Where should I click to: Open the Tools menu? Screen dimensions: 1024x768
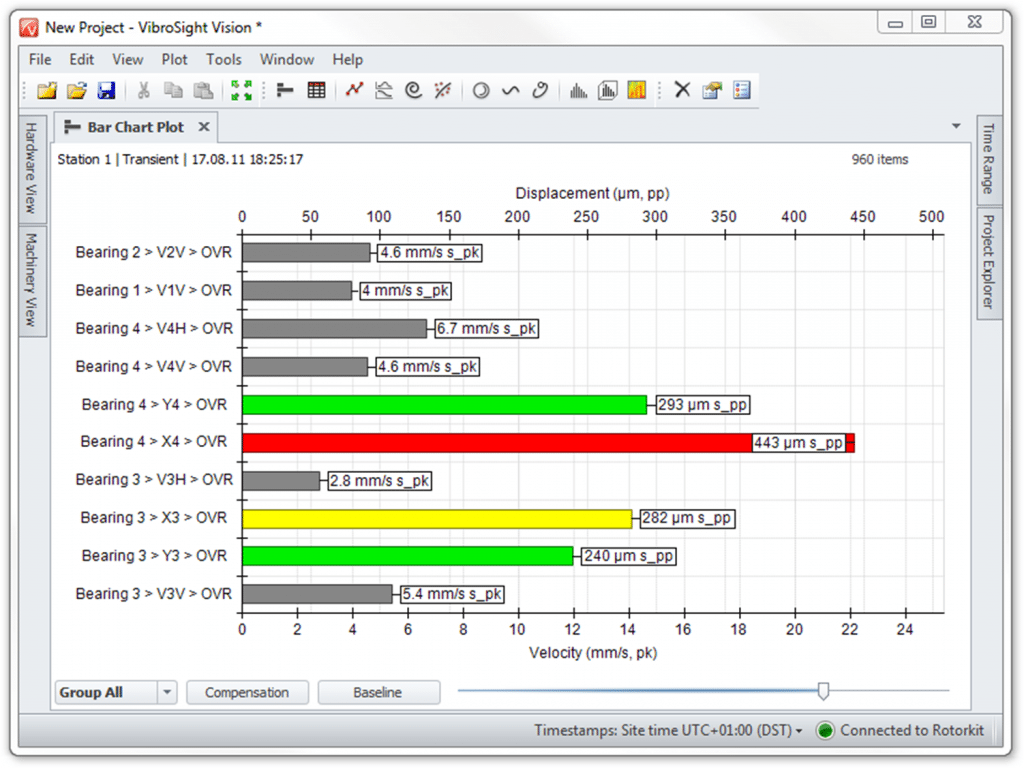point(224,60)
